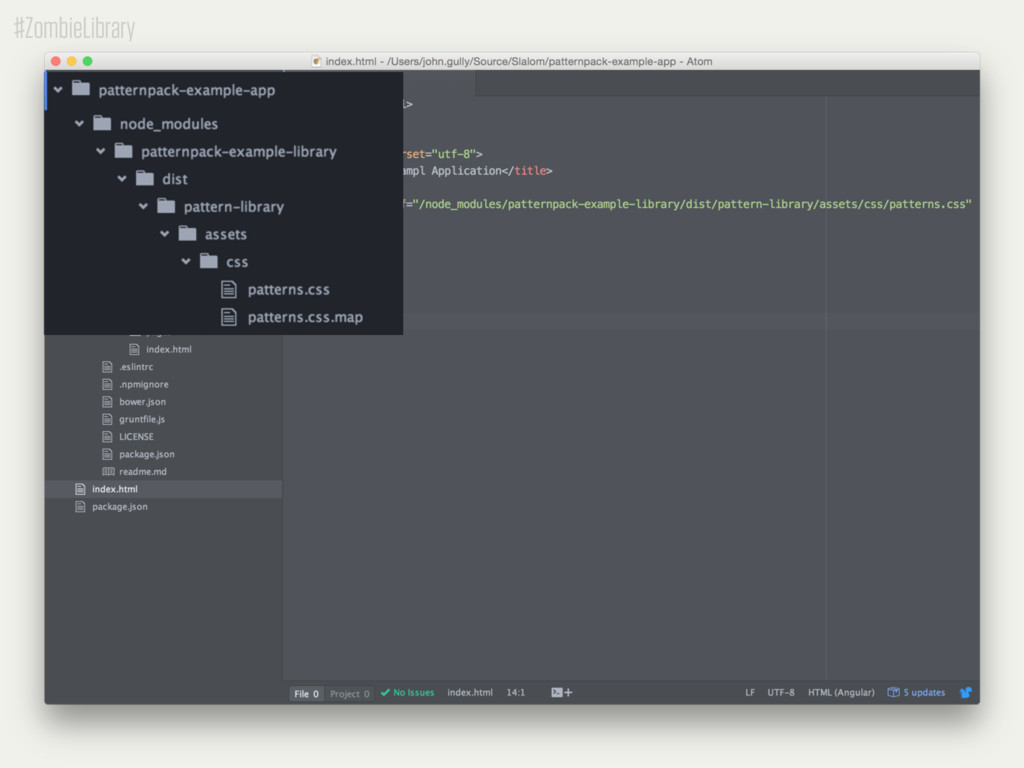This screenshot has width=1024, height=768.
Task: Click the assets folder icon
Action: (187, 233)
